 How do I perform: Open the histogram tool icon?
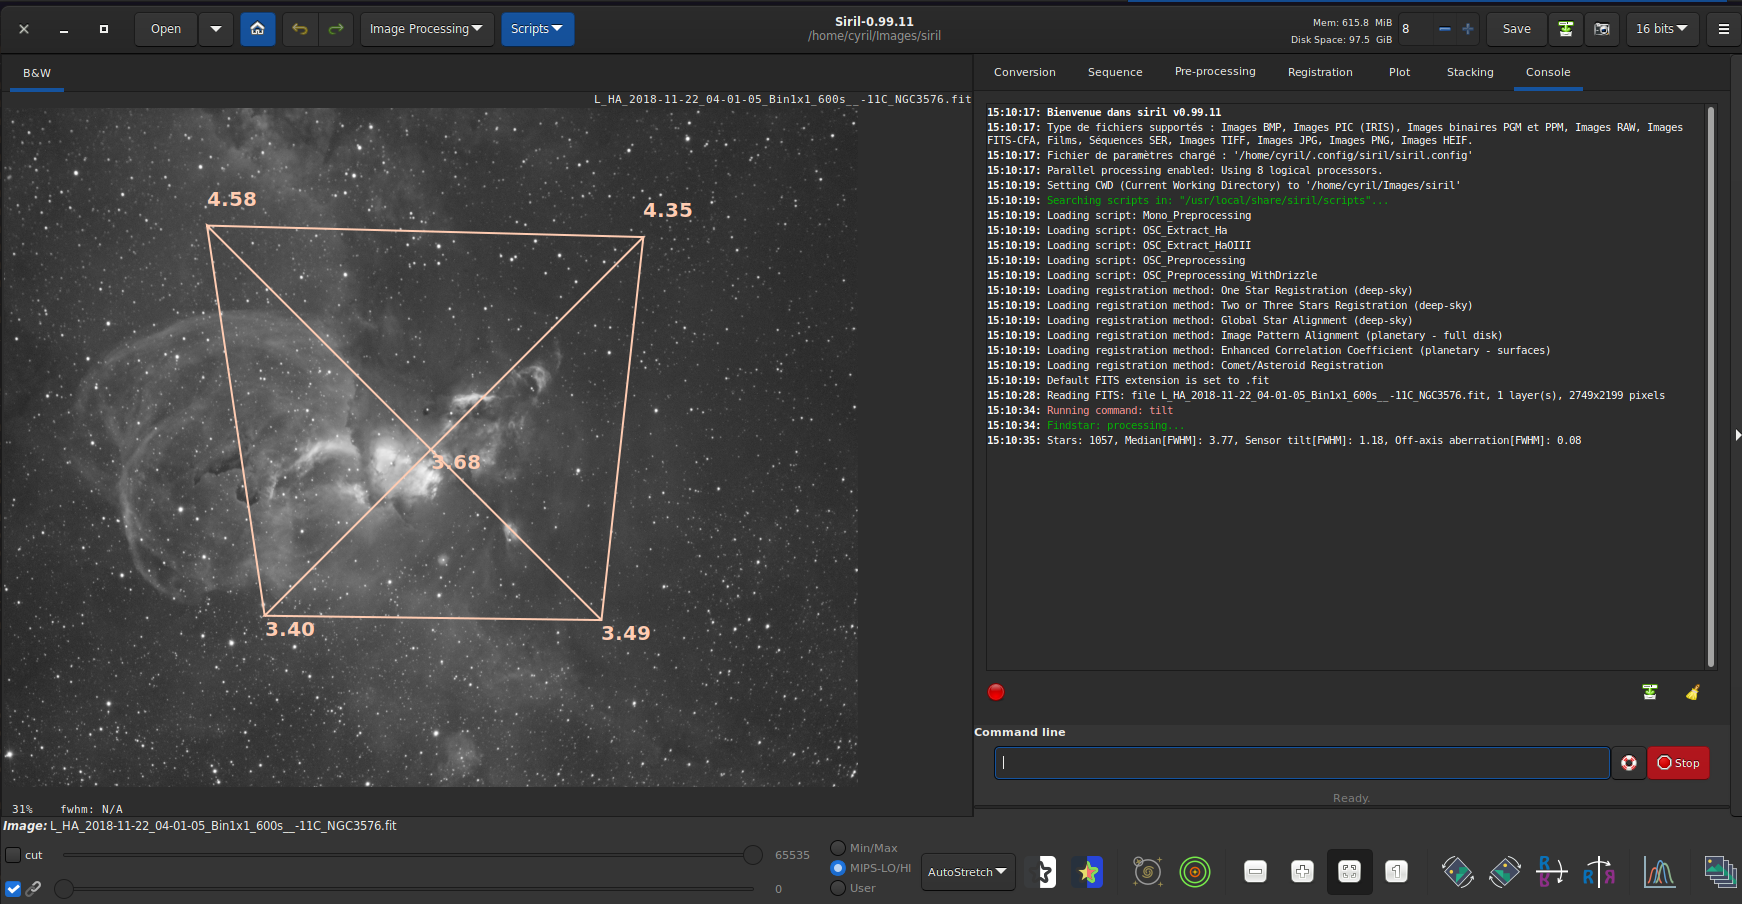point(1659,872)
